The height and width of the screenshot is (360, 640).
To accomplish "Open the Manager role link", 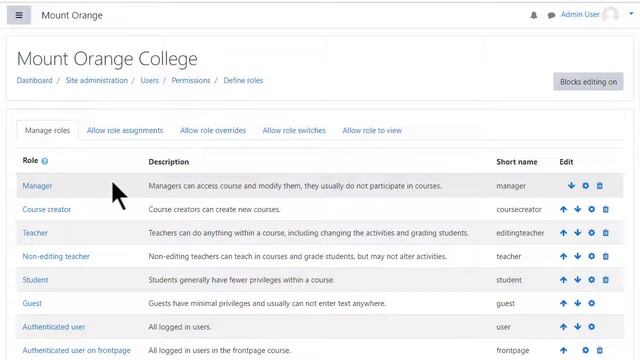I will (37, 186).
